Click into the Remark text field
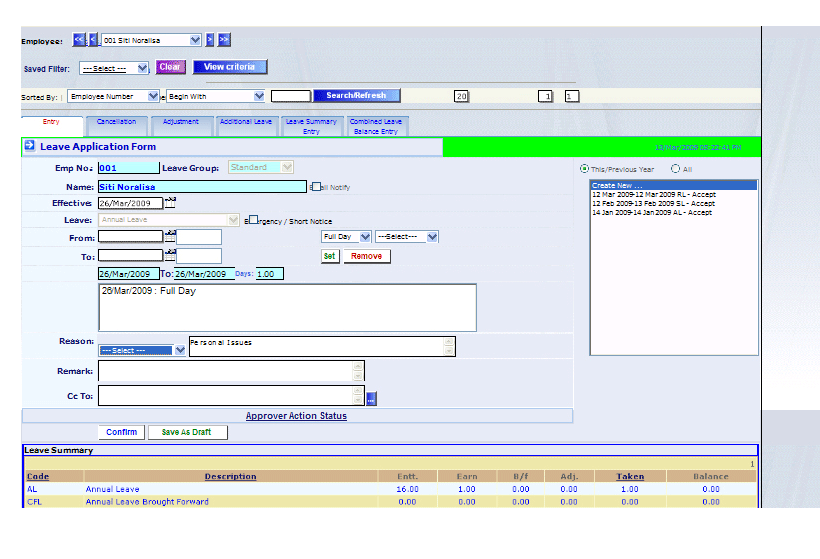The height and width of the screenshot is (559, 820). tap(225, 371)
